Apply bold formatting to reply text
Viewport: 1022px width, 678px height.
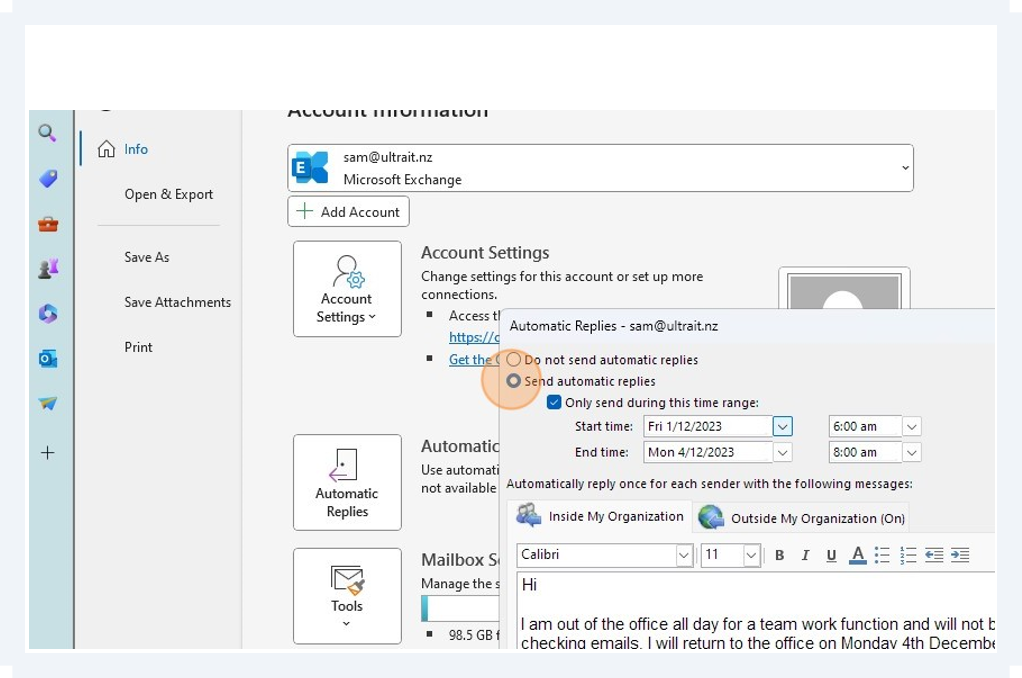tap(780, 555)
